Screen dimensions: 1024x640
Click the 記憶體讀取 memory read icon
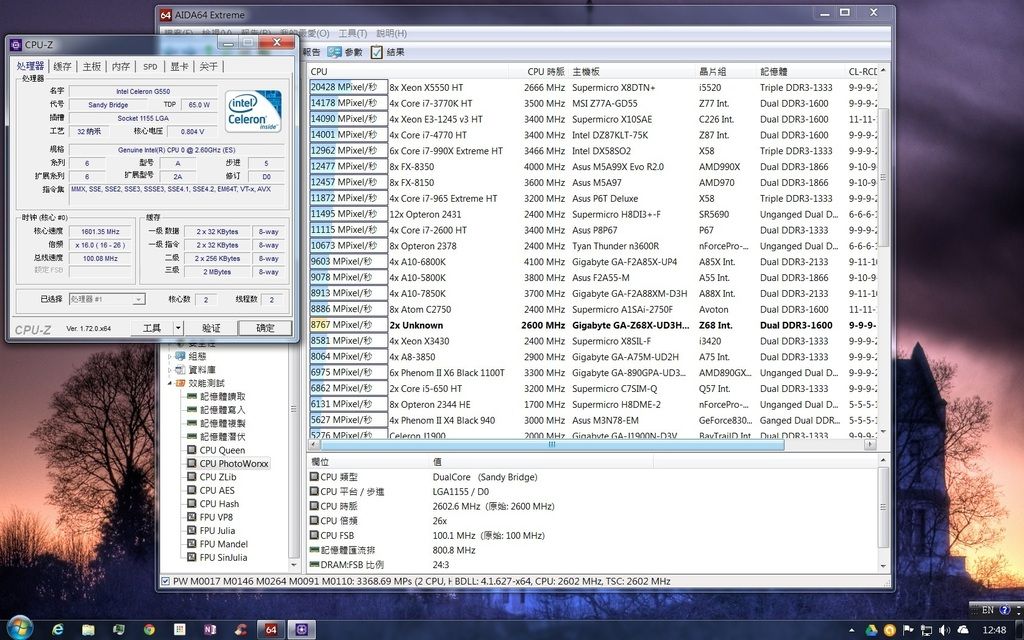coord(191,396)
